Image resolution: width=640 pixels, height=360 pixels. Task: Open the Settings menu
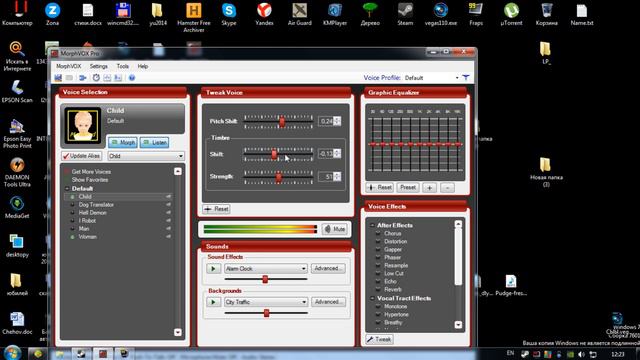(x=98, y=66)
